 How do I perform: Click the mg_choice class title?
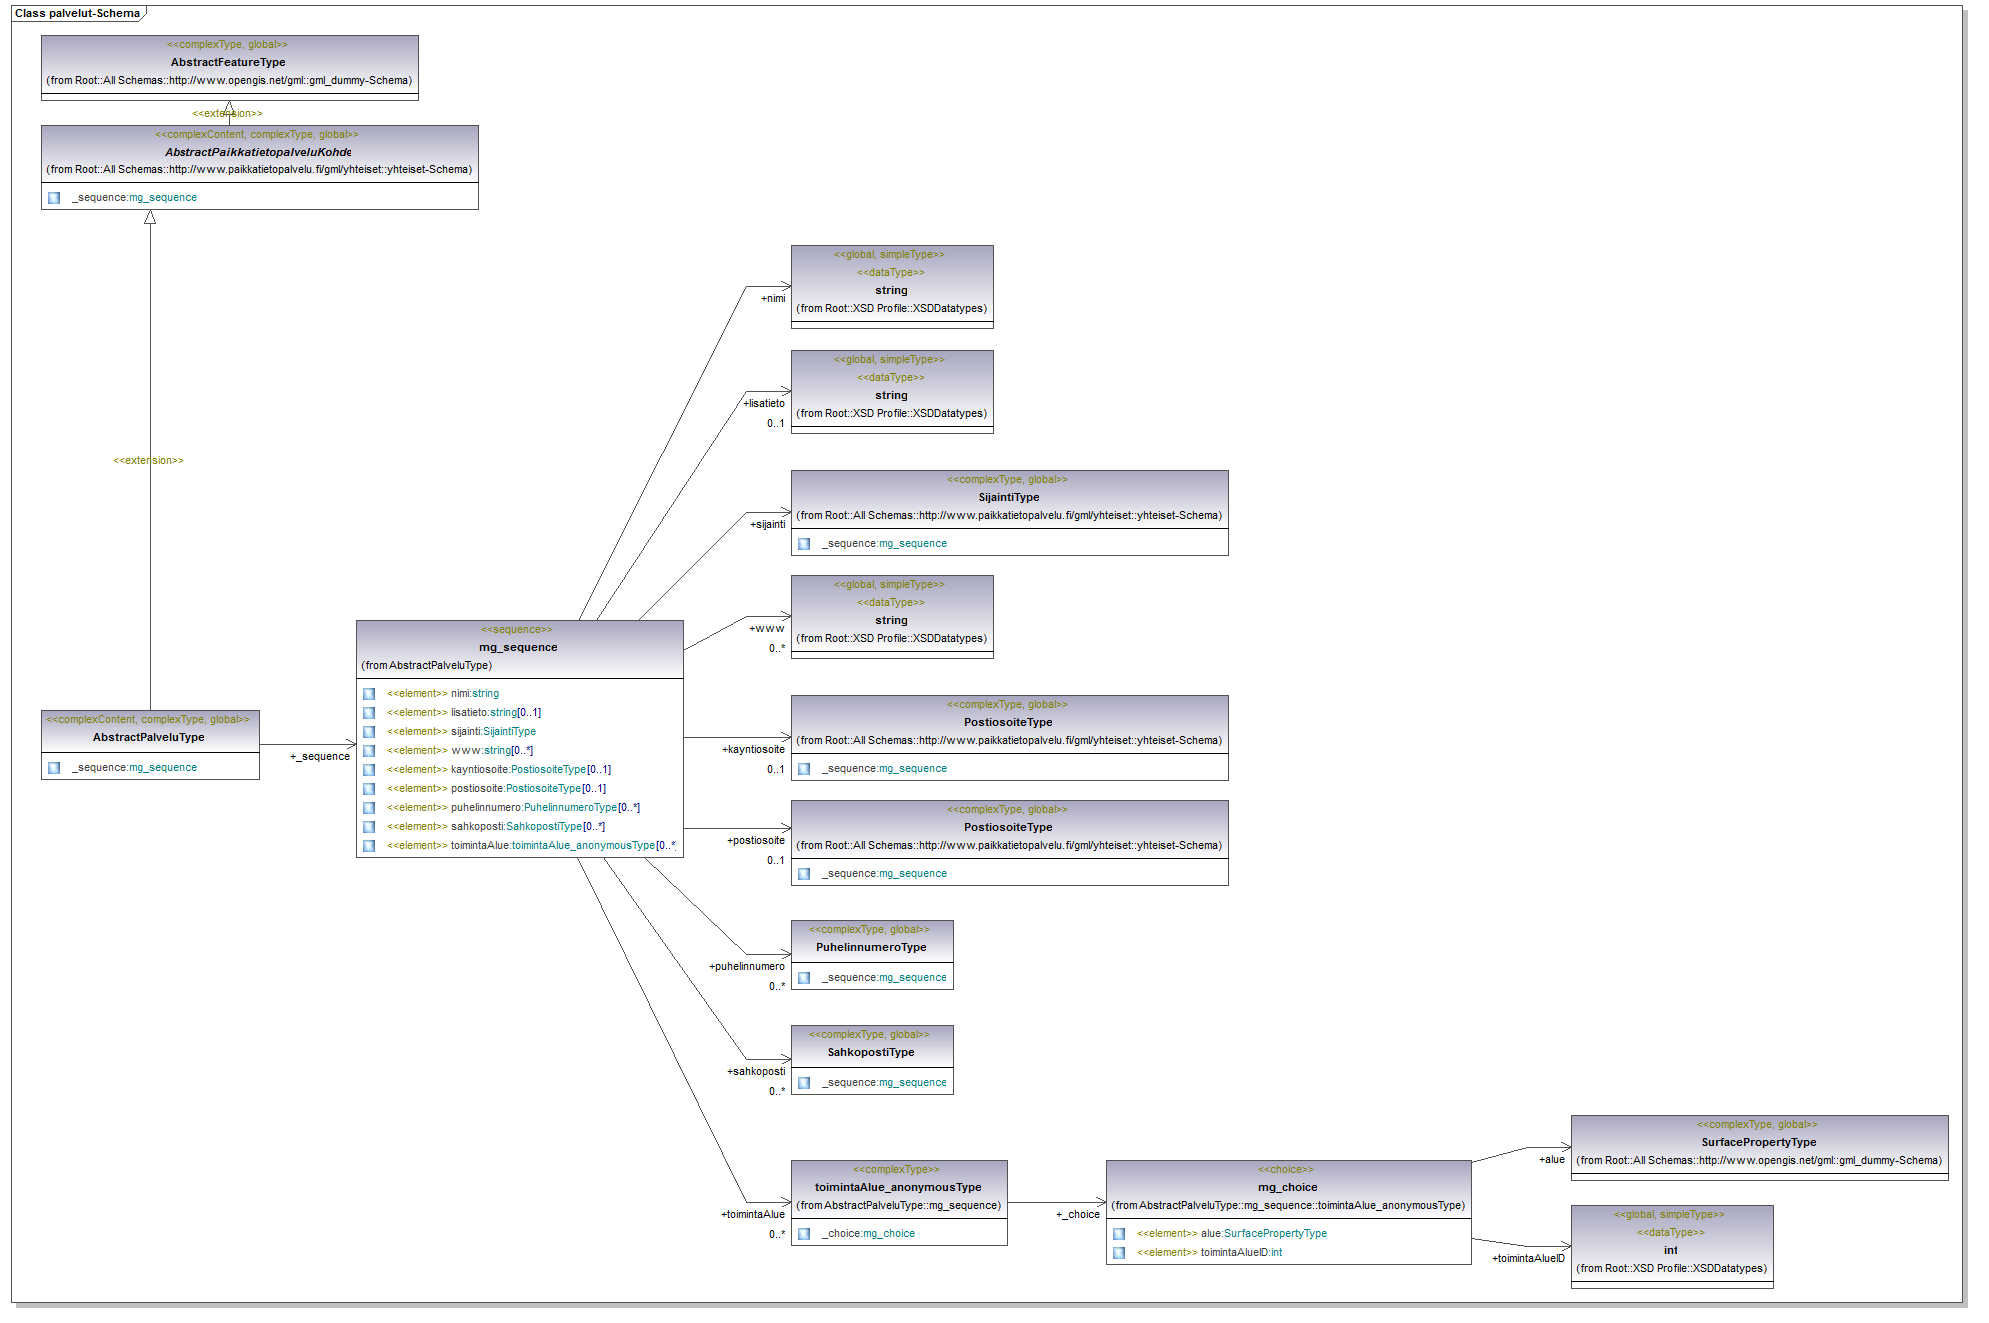point(1287,1188)
